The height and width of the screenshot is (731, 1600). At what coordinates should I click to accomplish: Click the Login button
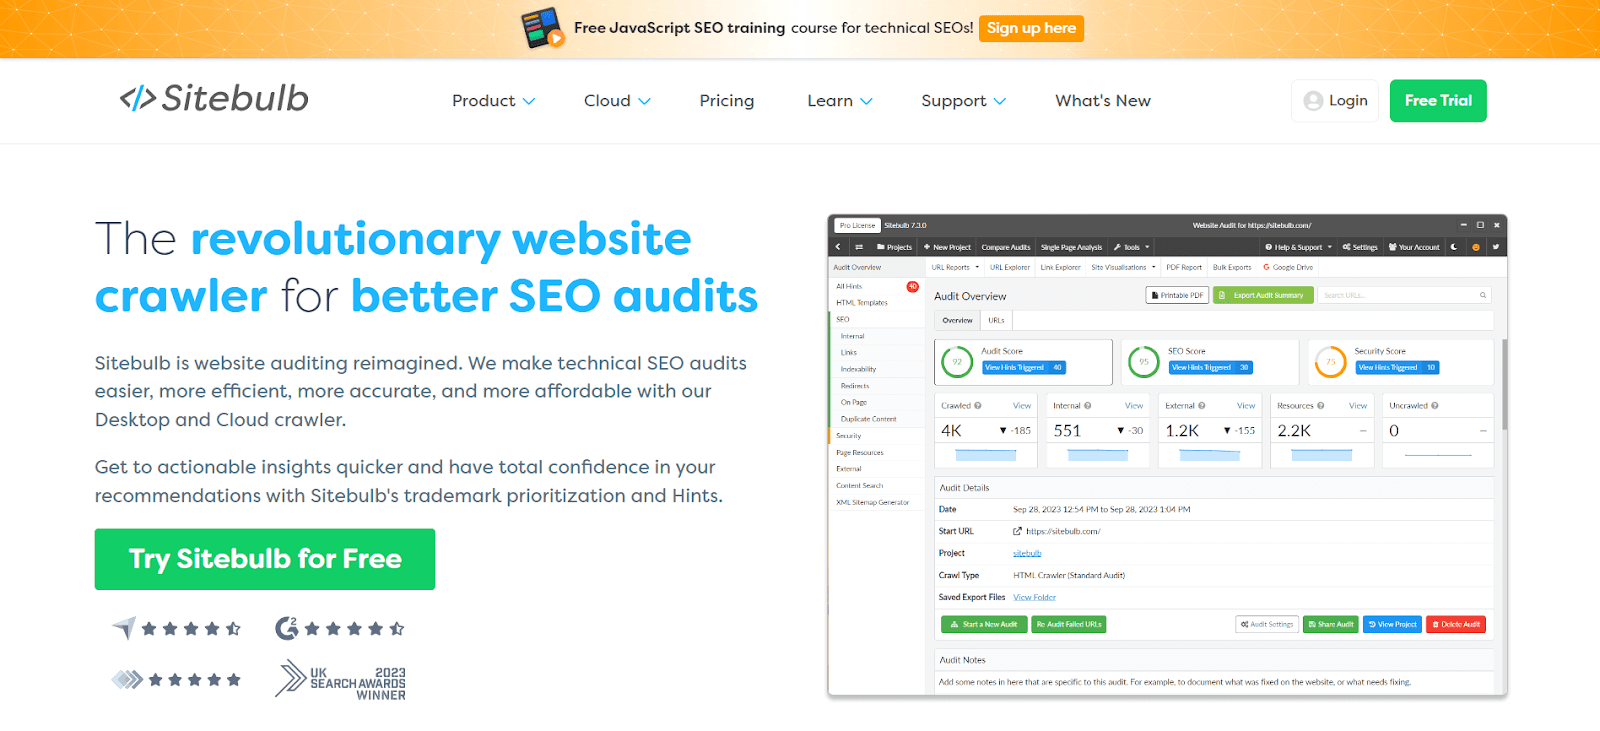(x=1335, y=101)
